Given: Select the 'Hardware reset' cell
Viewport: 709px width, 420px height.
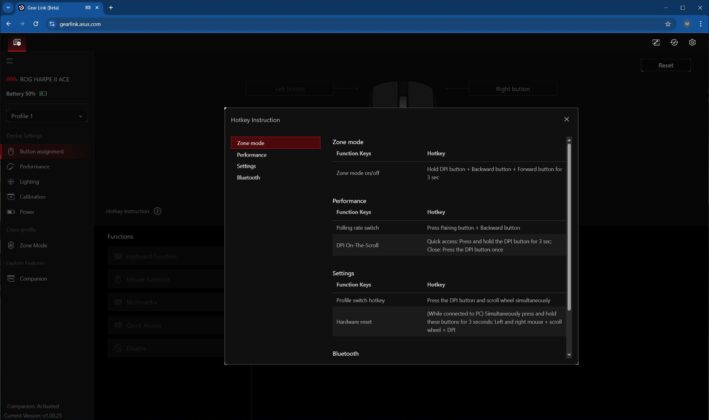Looking at the screenshot, I should pyautogui.click(x=354, y=322).
